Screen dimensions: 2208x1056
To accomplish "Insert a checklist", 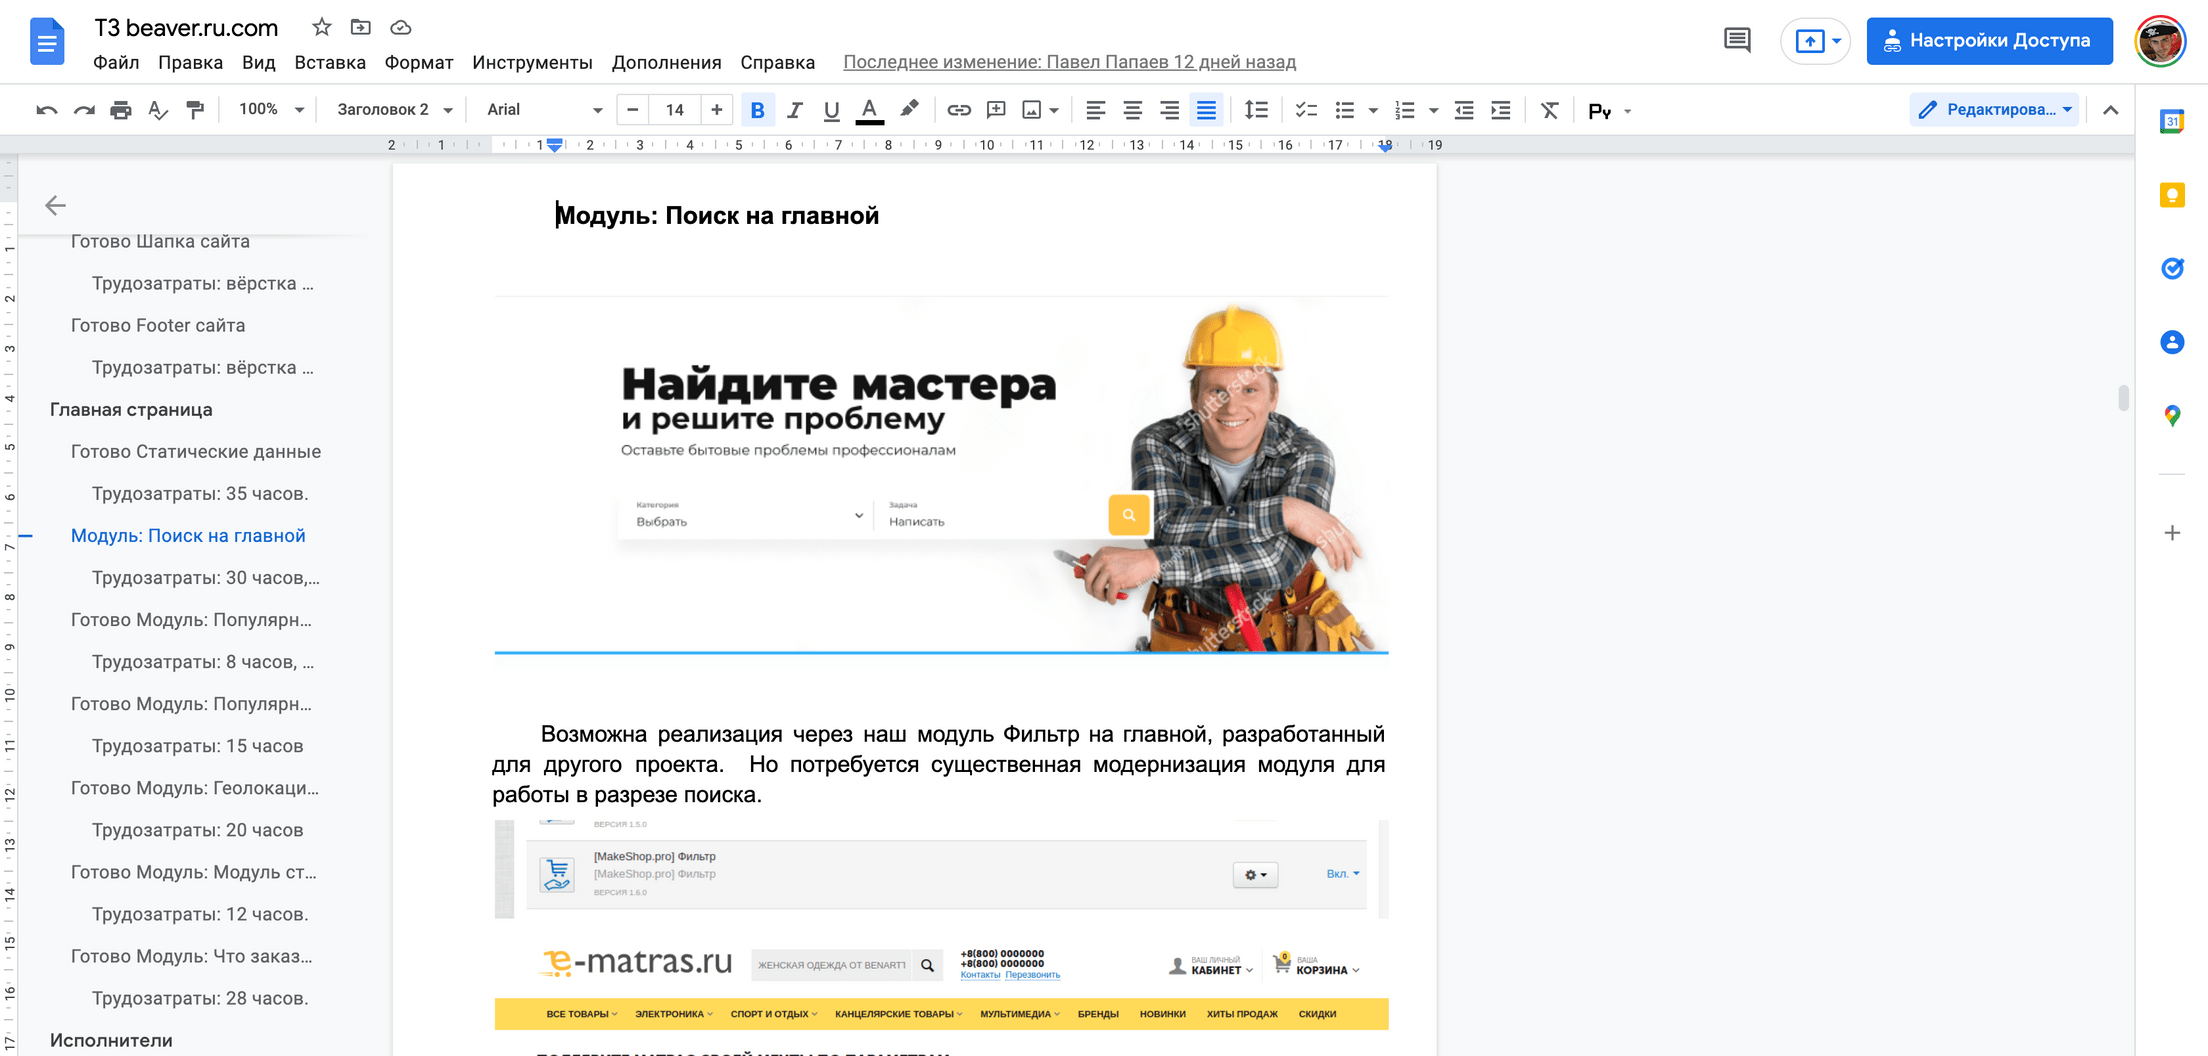I will 1306,110.
